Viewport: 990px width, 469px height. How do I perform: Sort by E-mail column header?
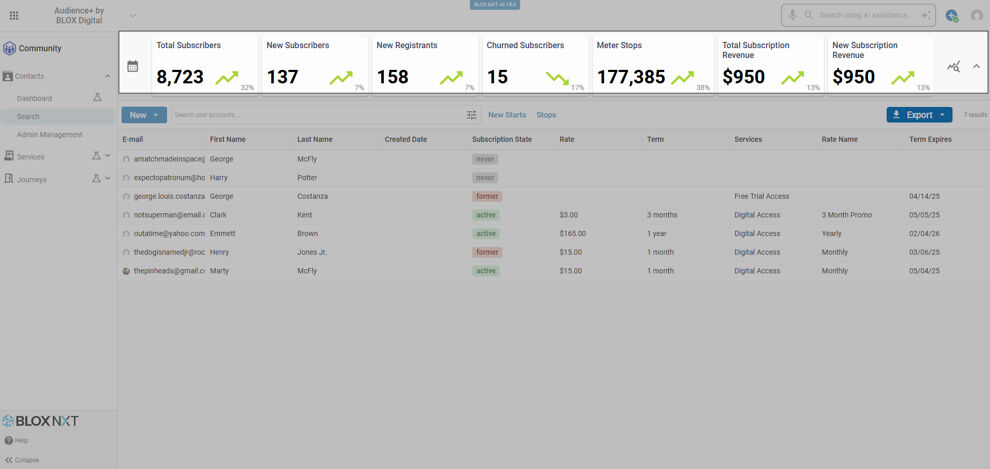tap(133, 140)
